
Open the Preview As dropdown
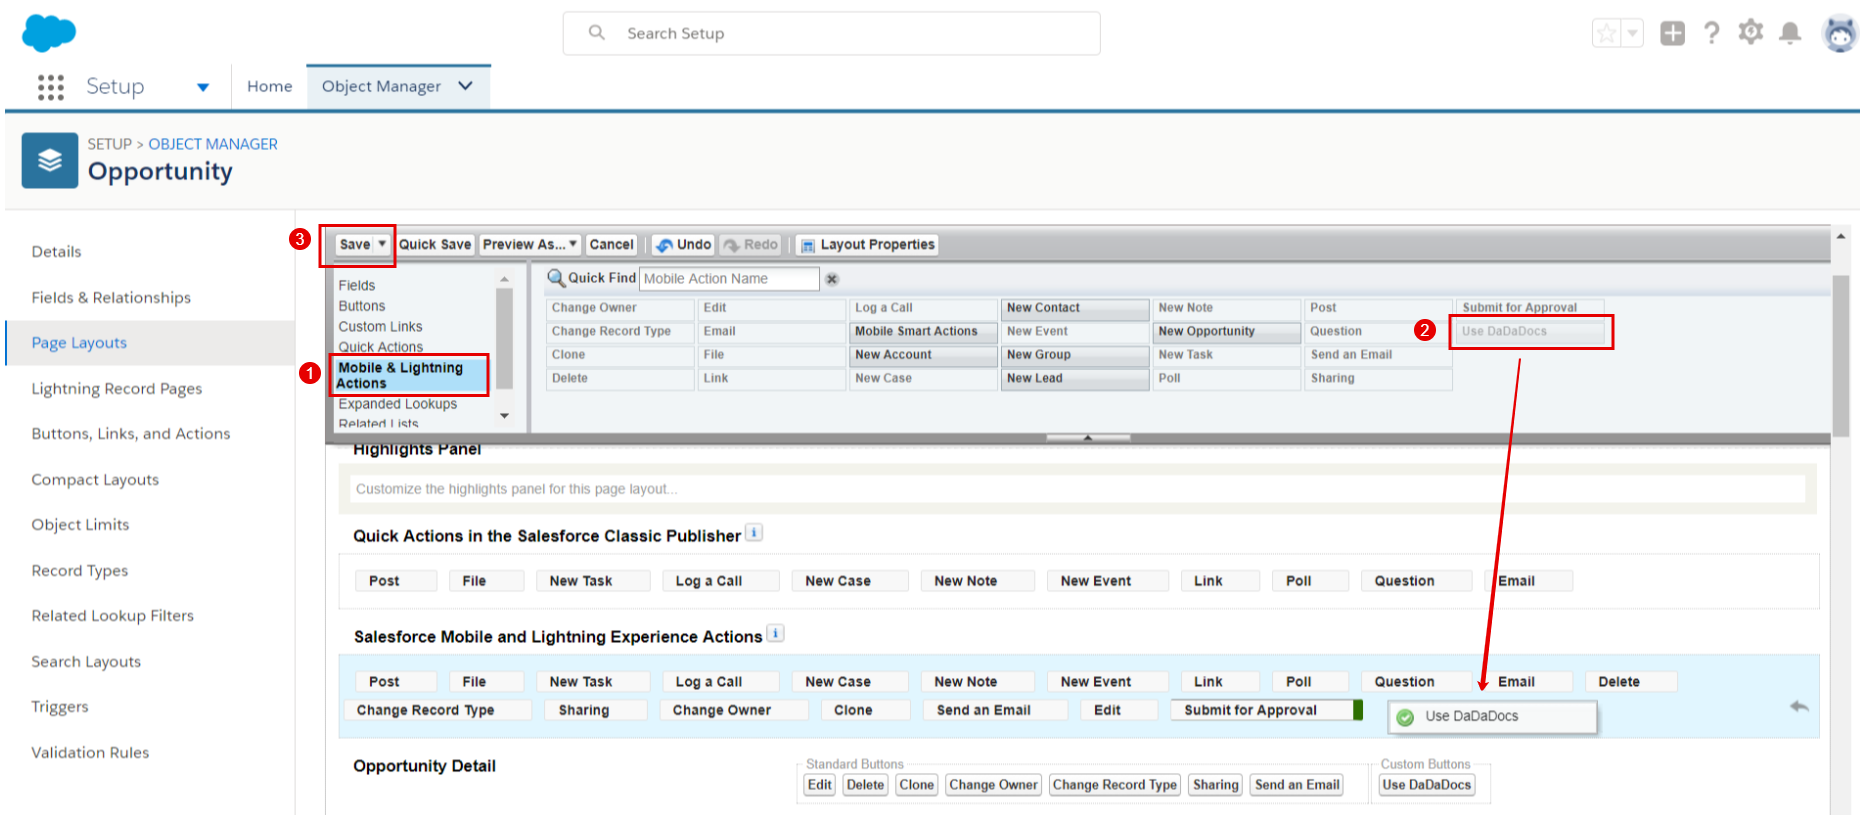(530, 244)
